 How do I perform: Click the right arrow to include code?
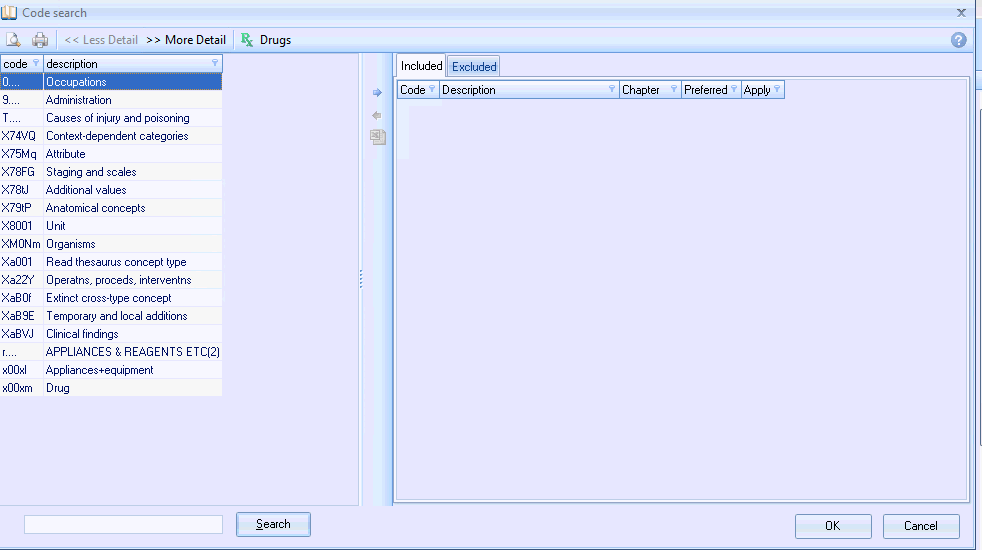[x=377, y=93]
